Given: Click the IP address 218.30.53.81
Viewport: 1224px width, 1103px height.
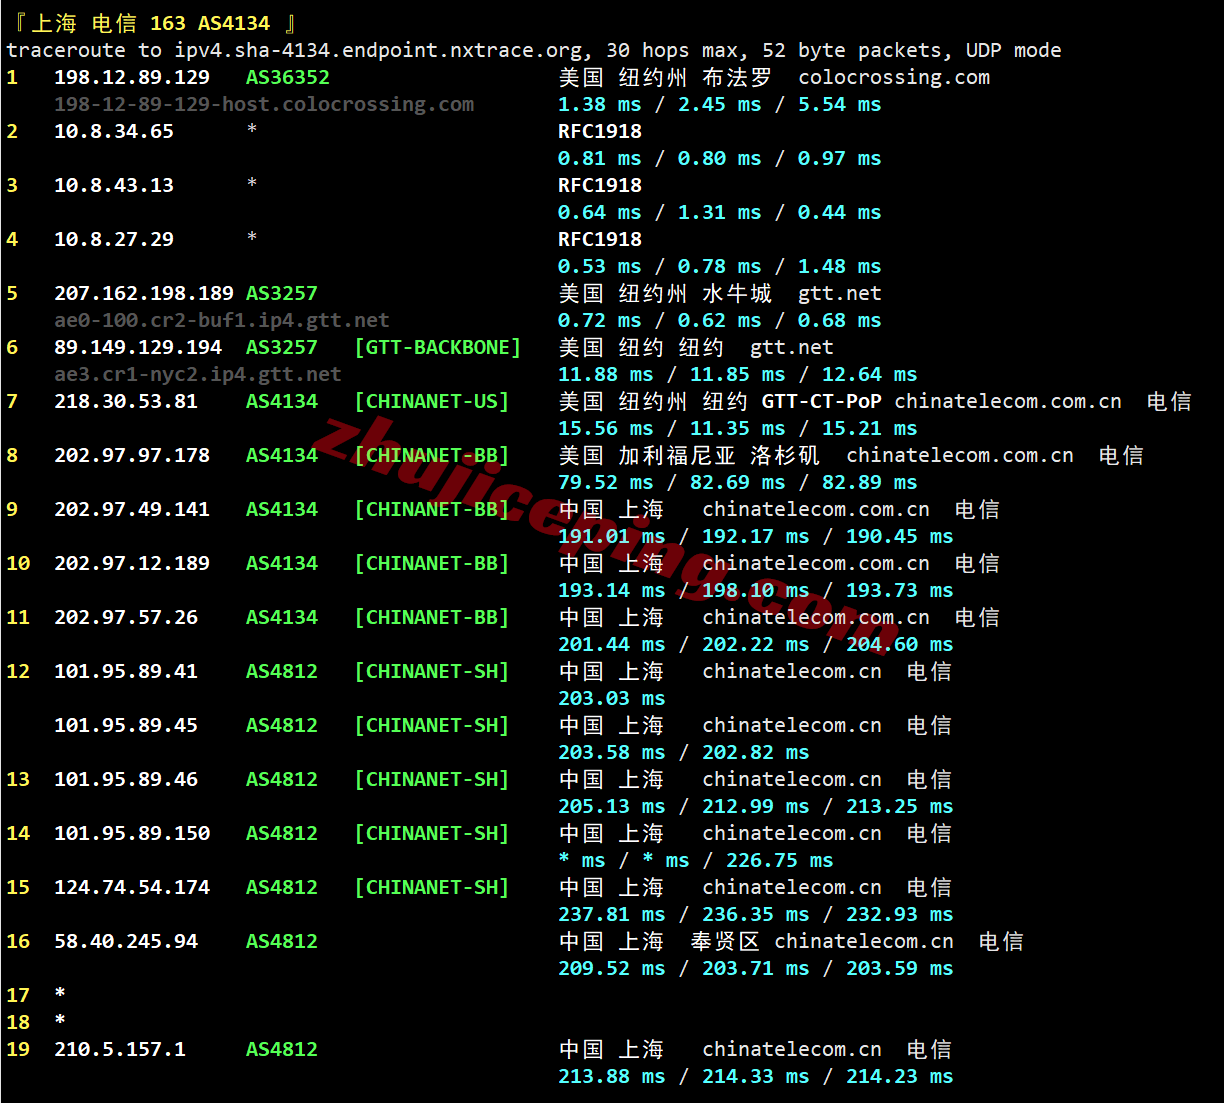Looking at the screenshot, I should click(126, 402).
